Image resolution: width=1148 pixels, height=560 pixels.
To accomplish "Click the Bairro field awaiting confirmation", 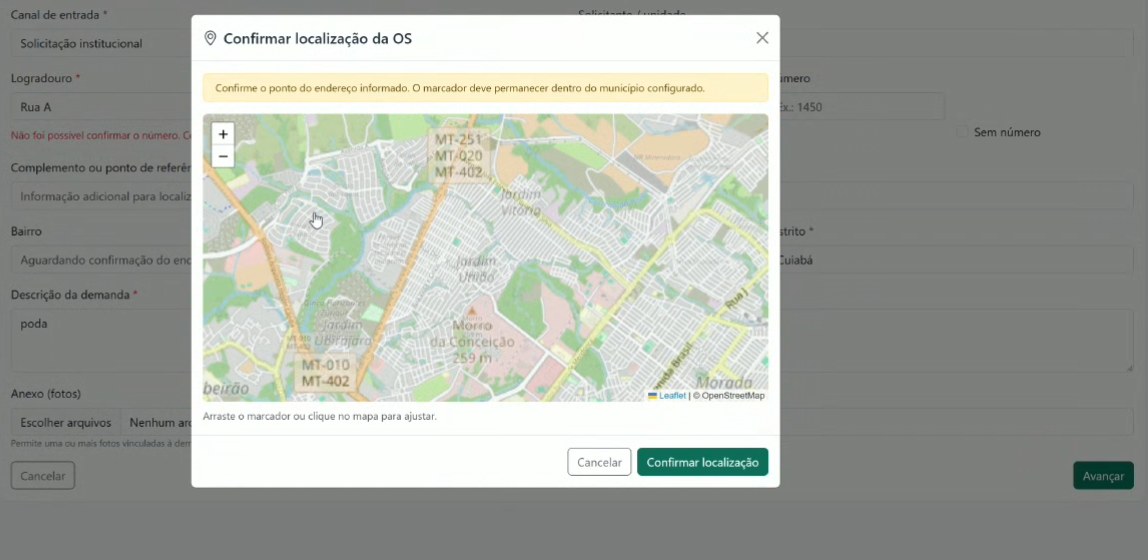I will [x=101, y=260].
